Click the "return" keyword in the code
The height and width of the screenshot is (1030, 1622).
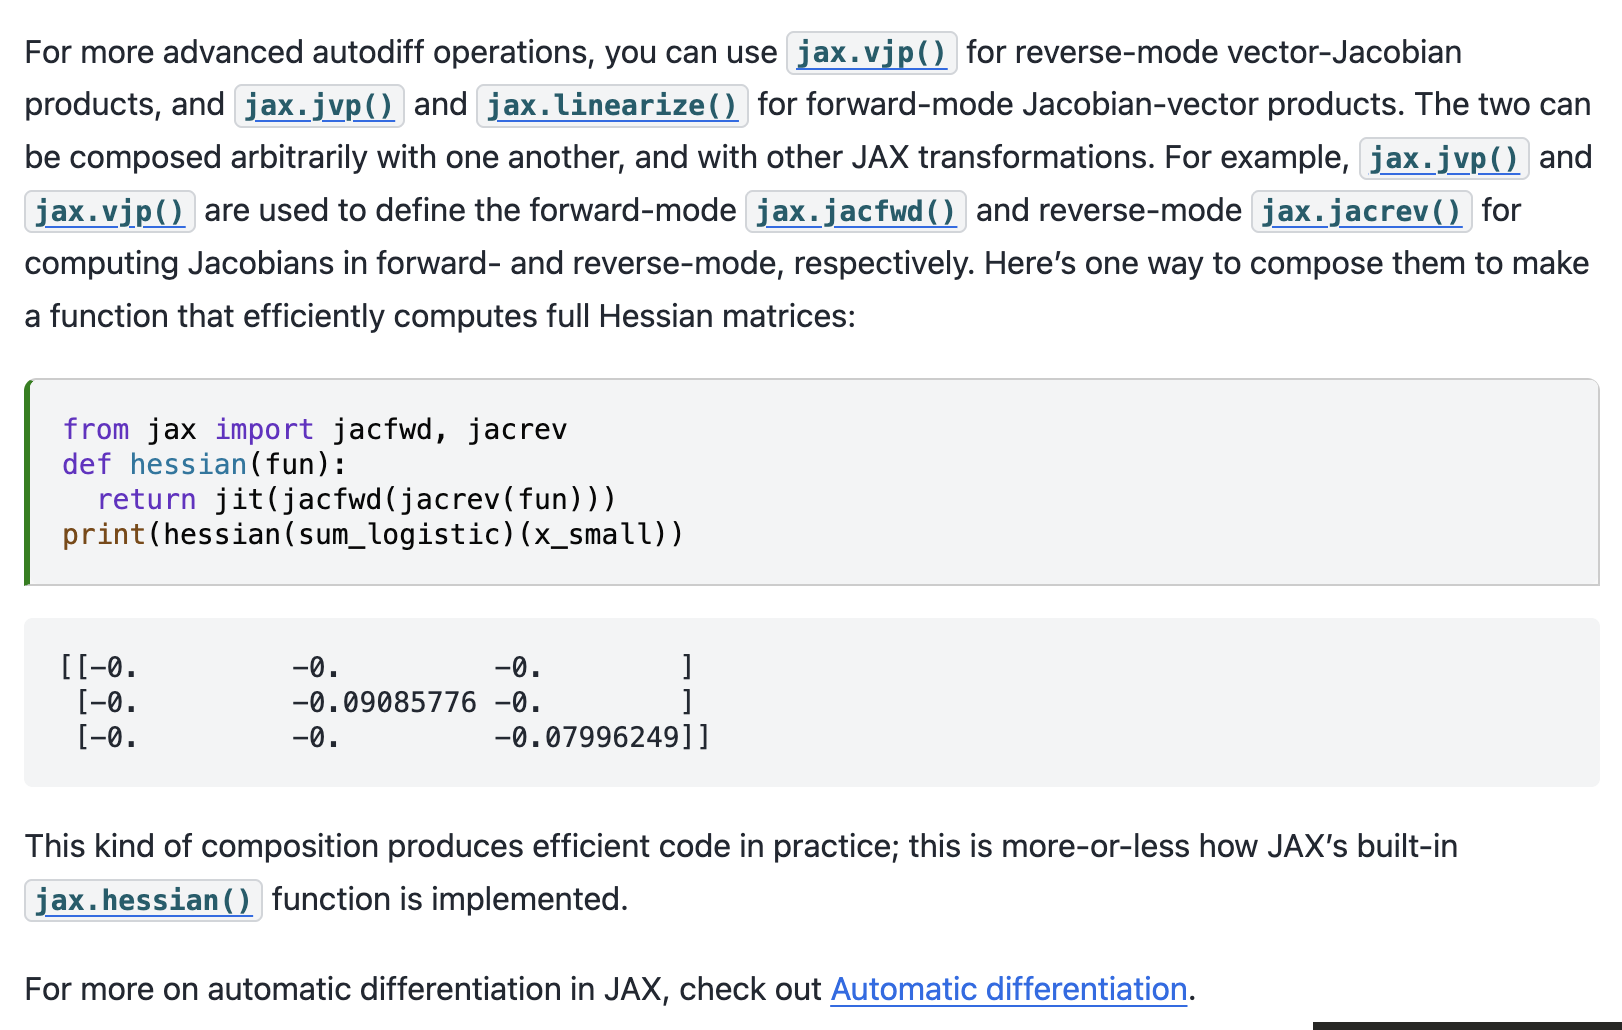tap(146, 500)
